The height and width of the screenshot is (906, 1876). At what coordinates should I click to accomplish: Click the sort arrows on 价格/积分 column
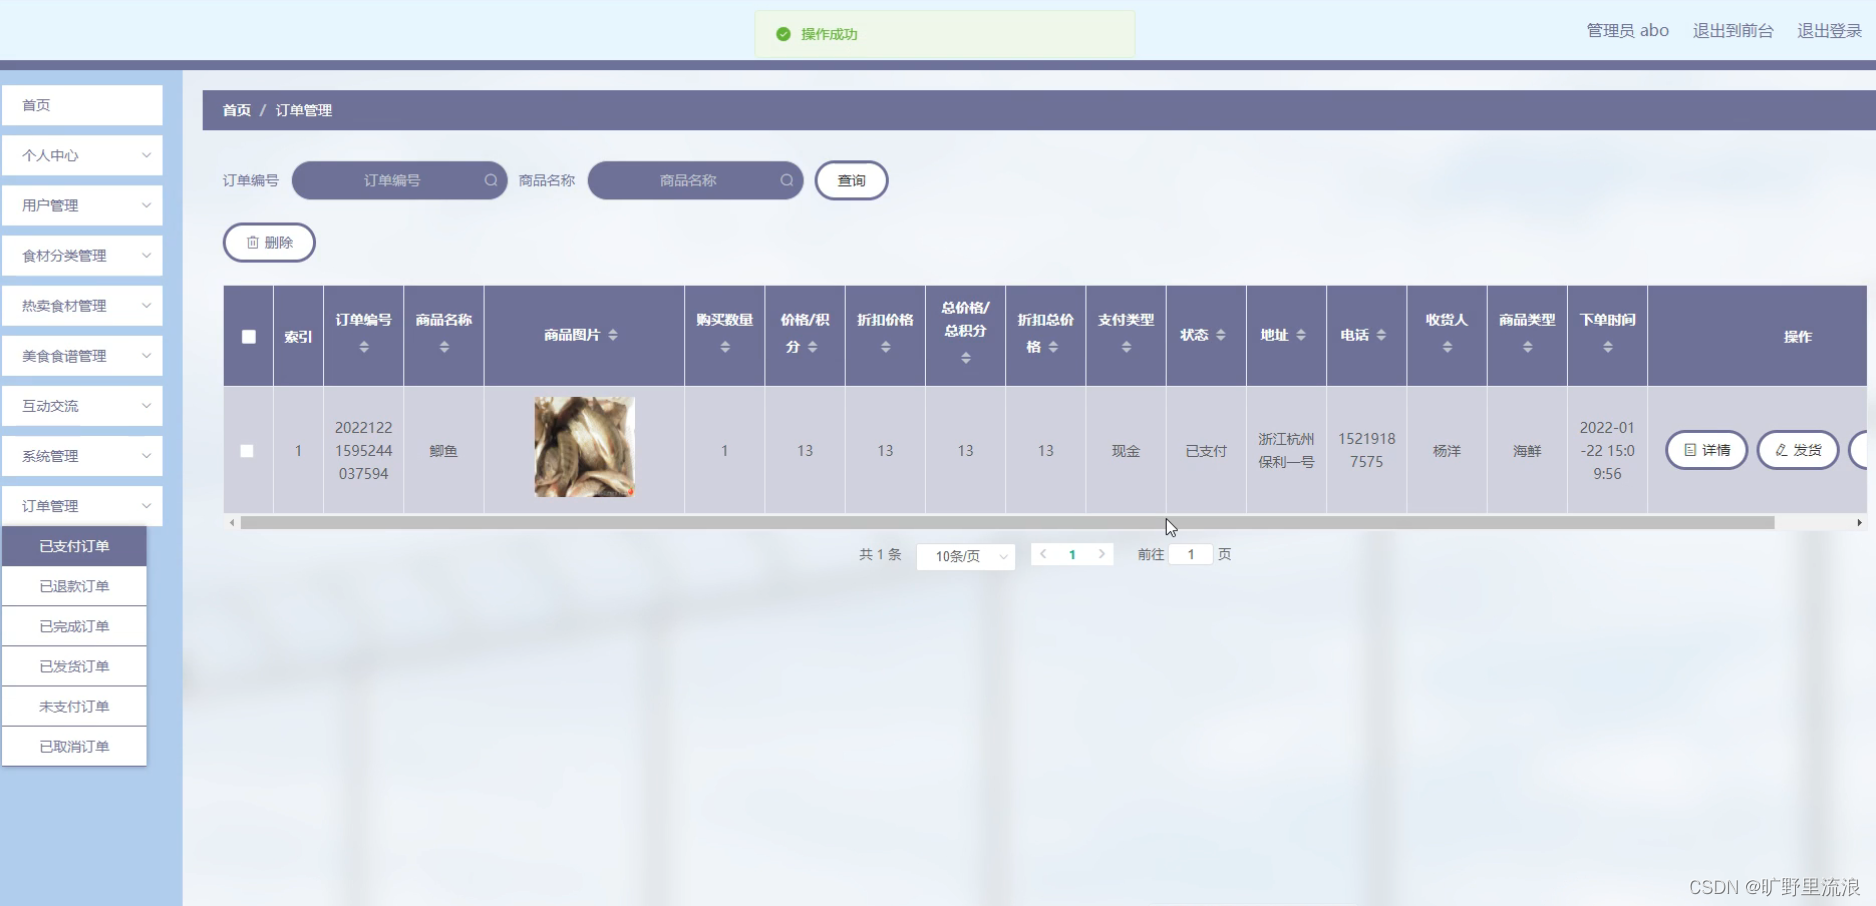pos(812,347)
